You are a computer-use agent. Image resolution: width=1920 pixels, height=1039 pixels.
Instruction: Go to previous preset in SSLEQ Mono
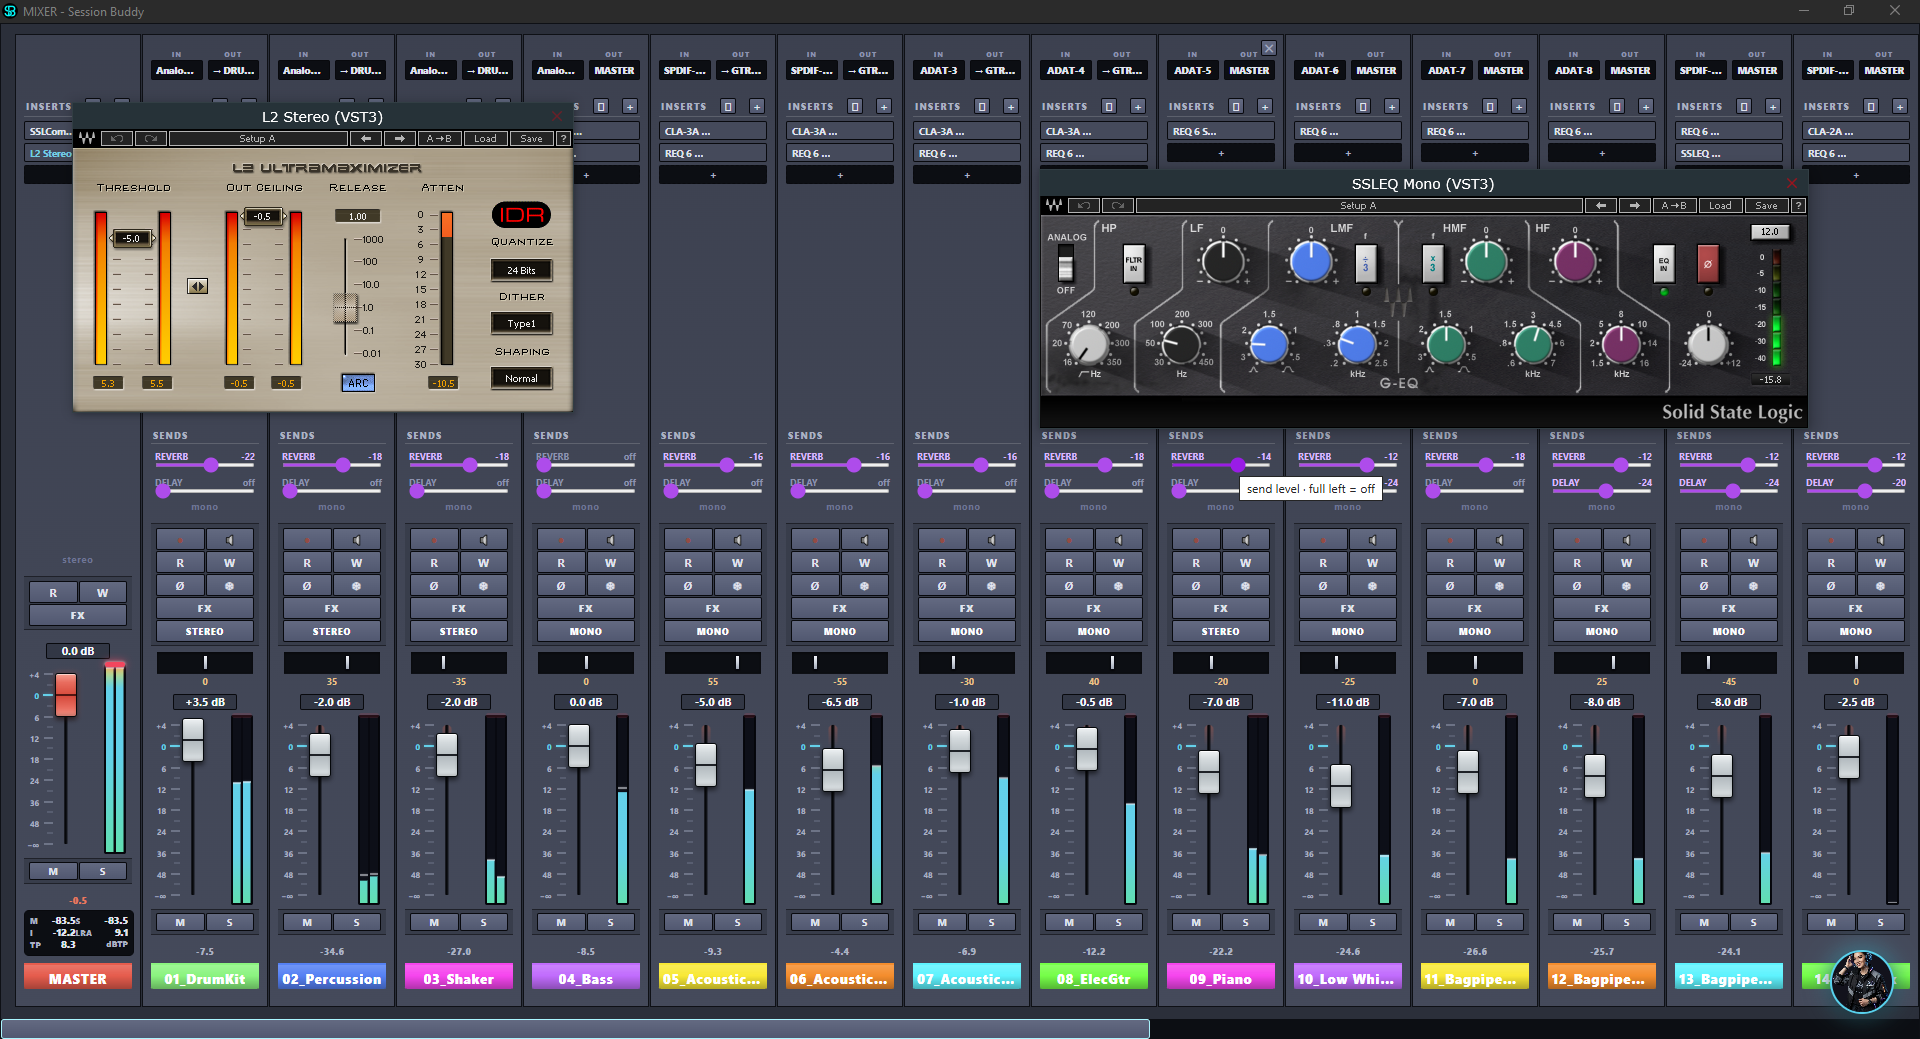(x=1601, y=206)
